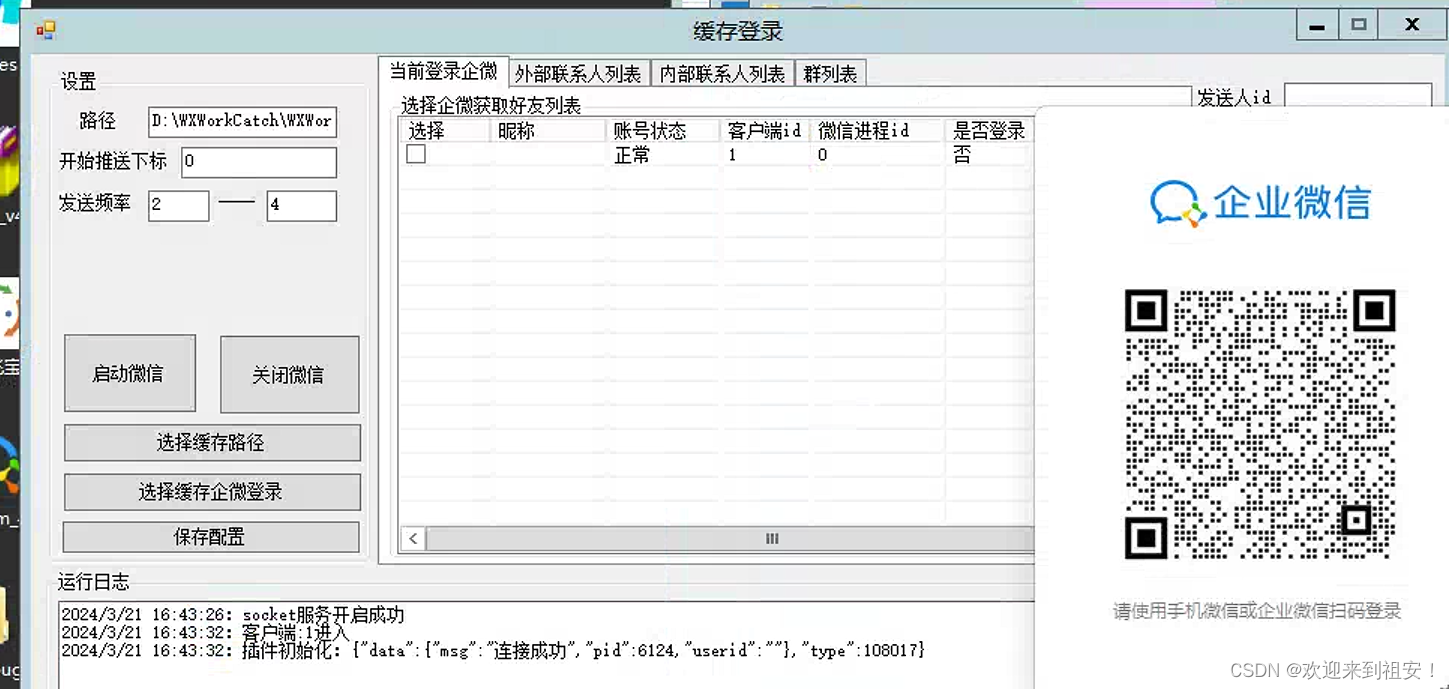Click the 启动微信 button
Viewport: 1449px width, 689px height.
(x=129, y=373)
